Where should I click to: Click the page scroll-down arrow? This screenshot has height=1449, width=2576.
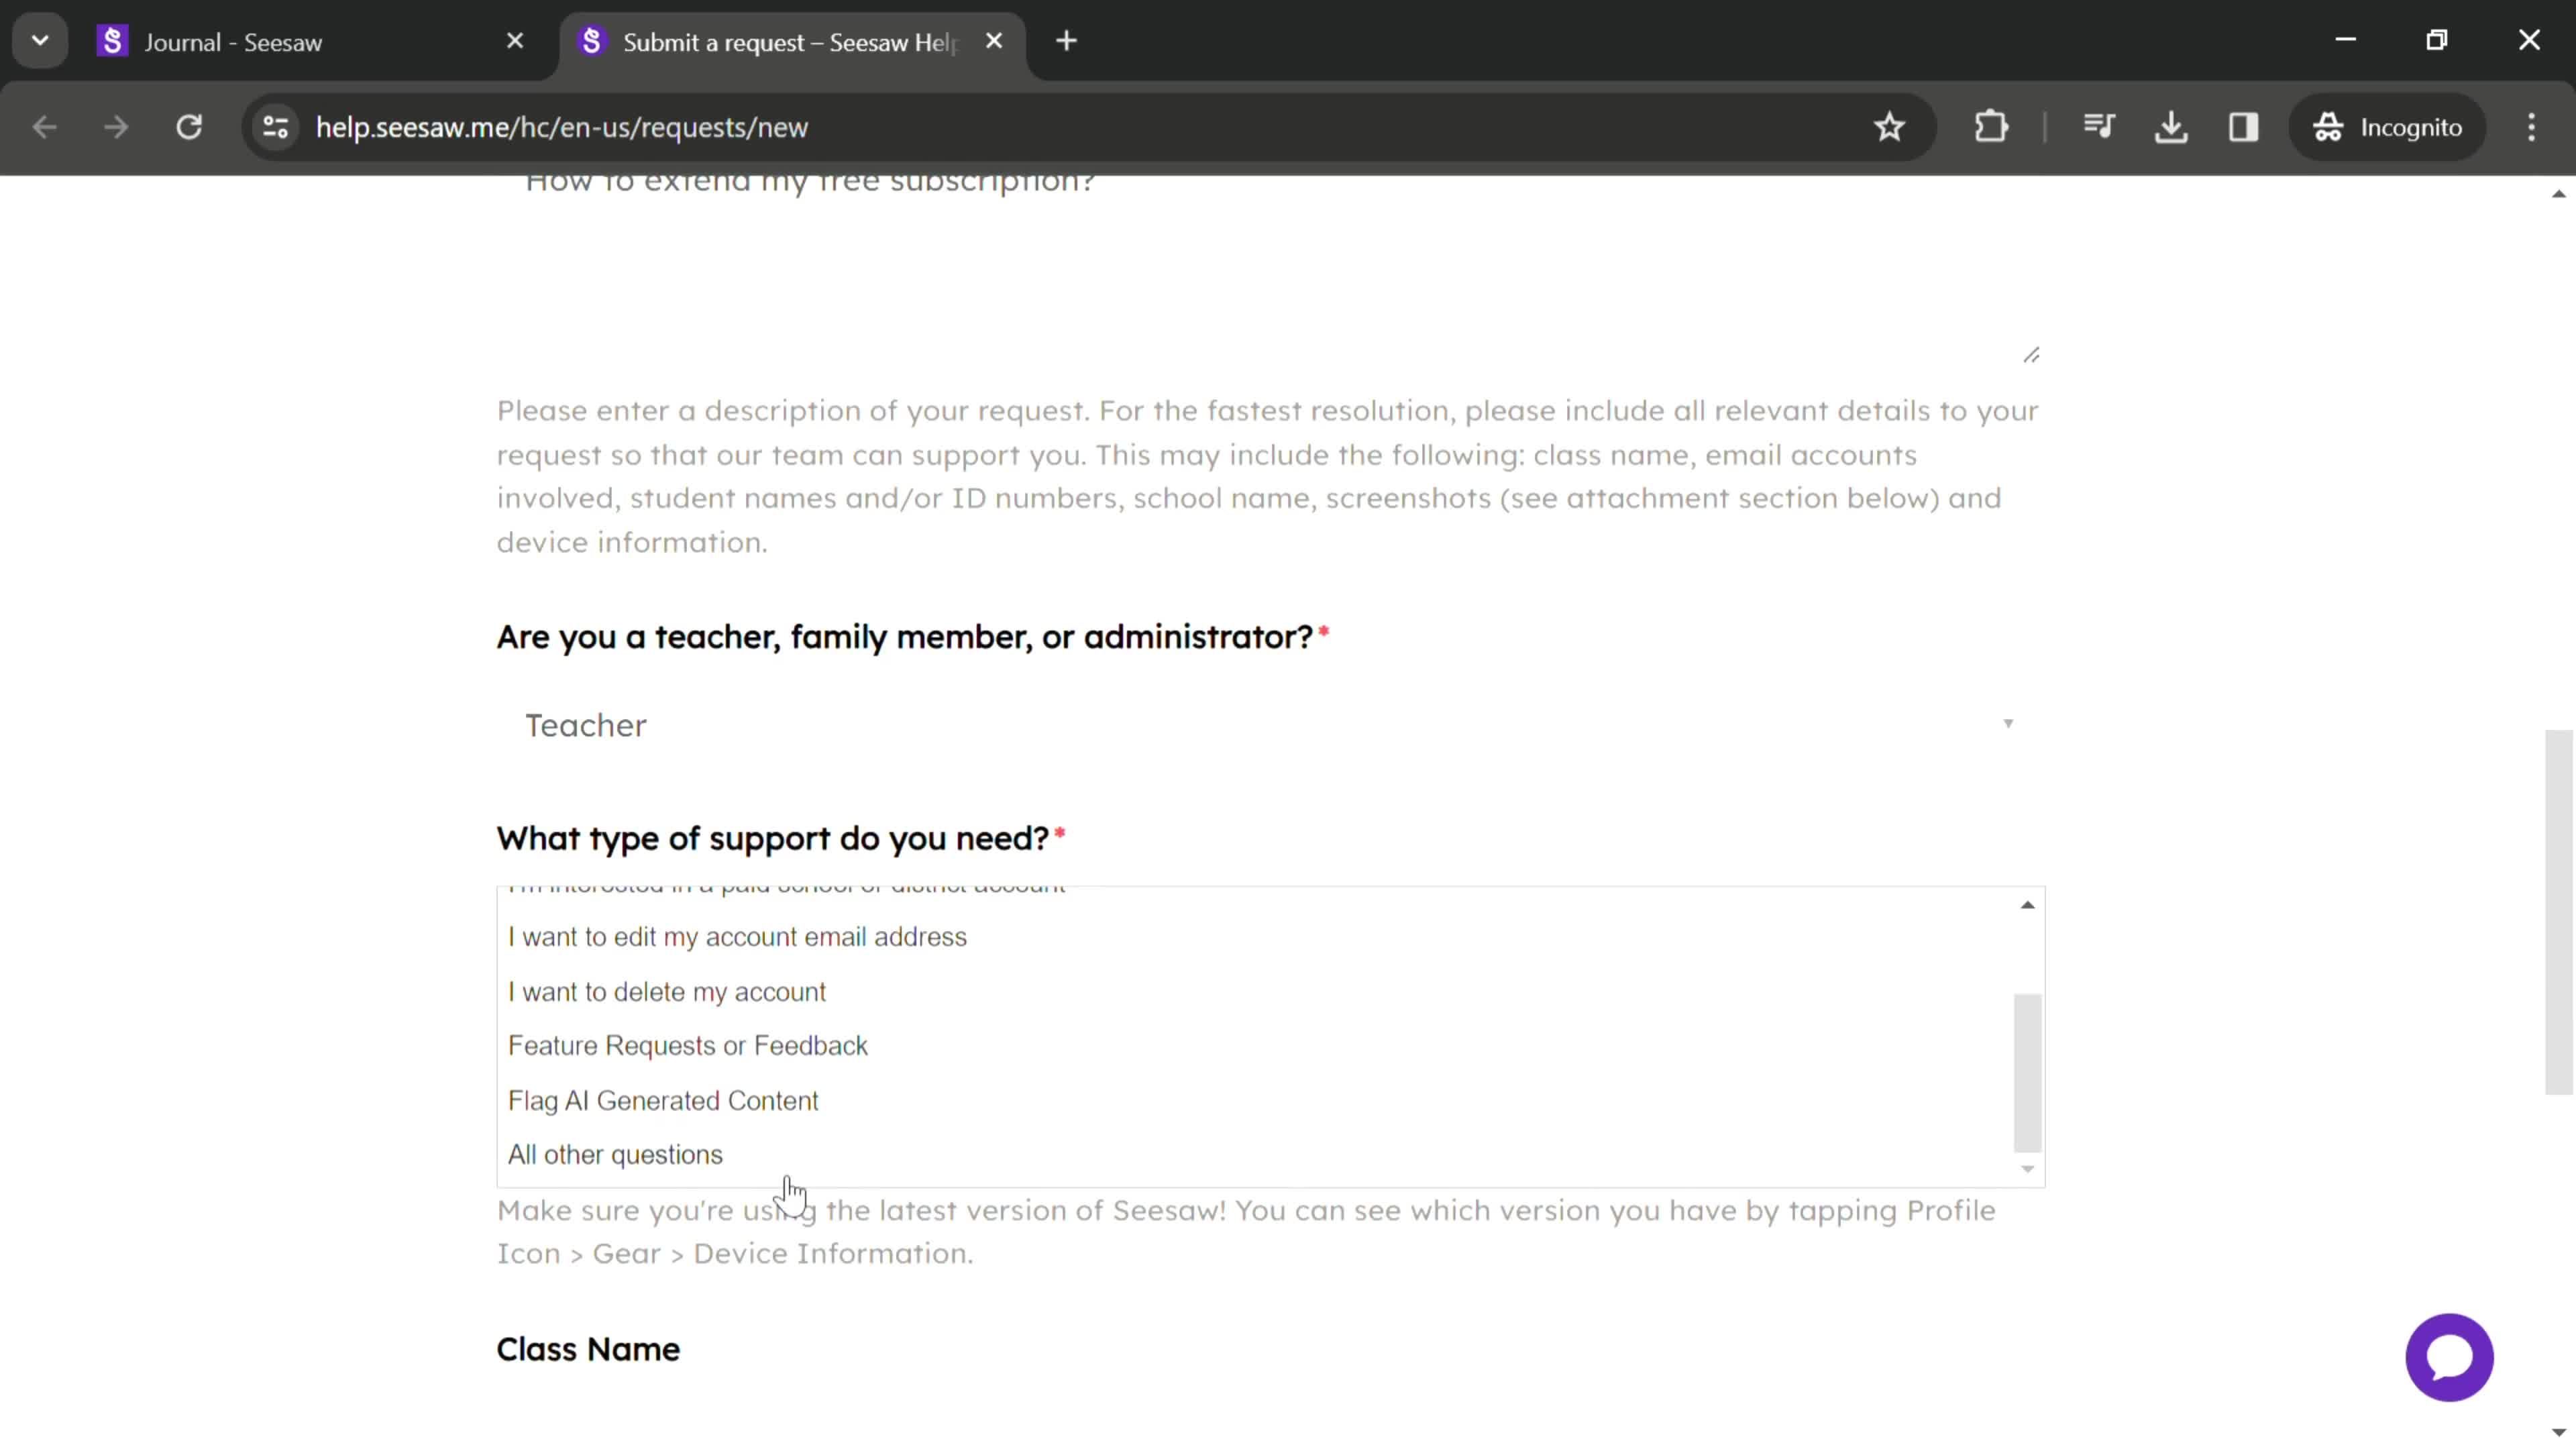[2558, 1433]
